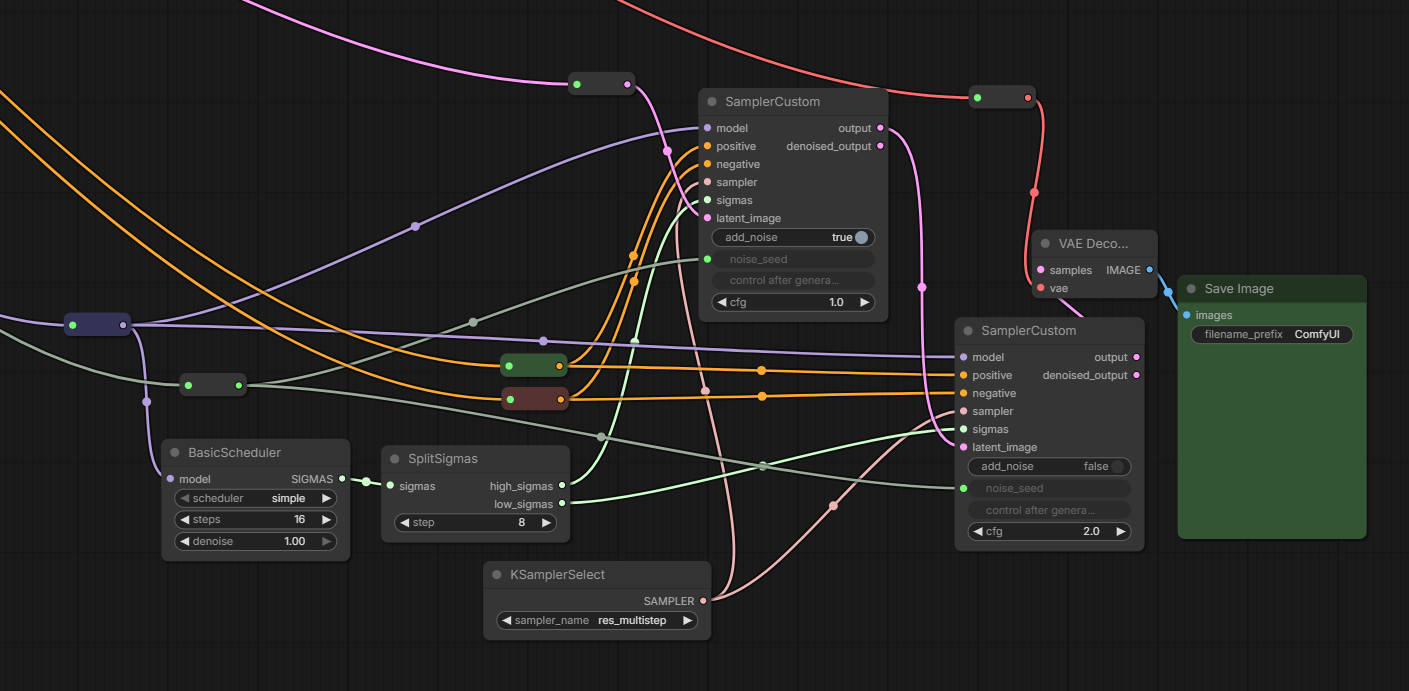Viewport: 1409px width, 691px height.
Task: Increase cfg value of 1.0
Action: [864, 301]
